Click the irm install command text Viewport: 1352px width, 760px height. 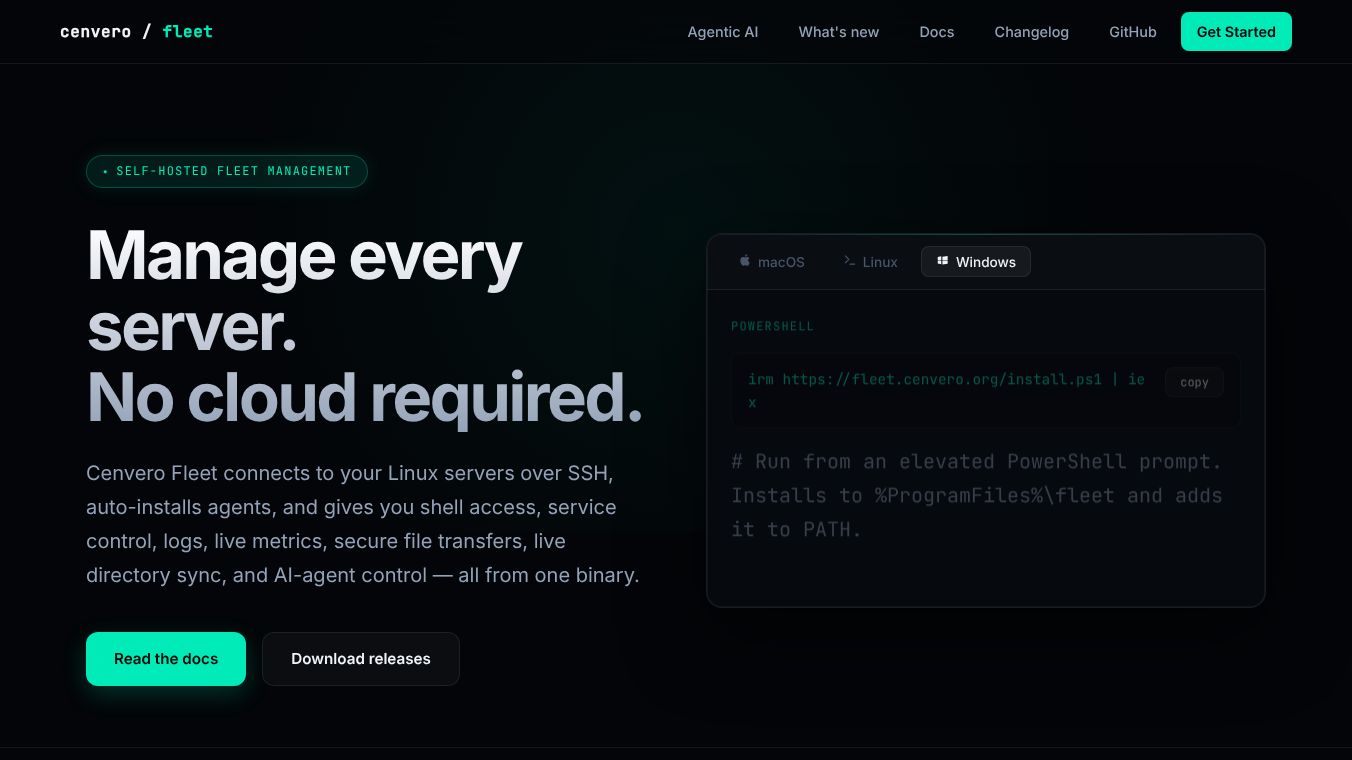point(946,390)
